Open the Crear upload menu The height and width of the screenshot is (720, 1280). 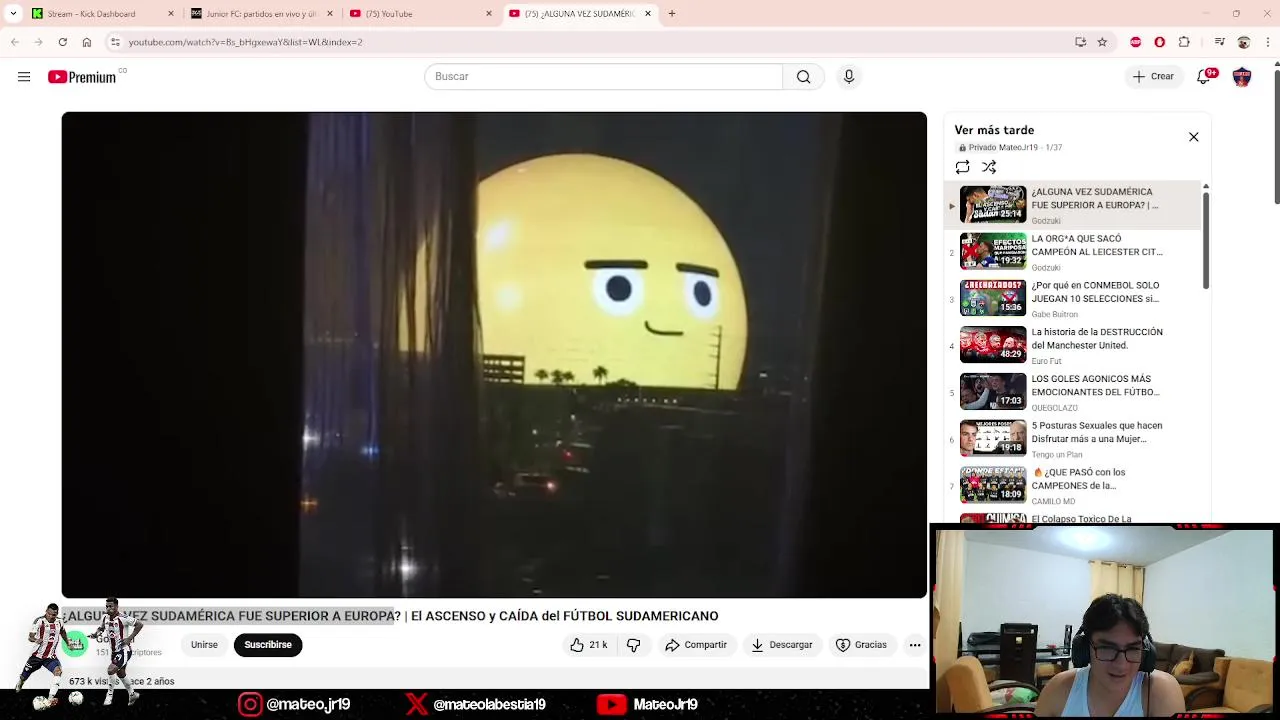pos(1153,77)
